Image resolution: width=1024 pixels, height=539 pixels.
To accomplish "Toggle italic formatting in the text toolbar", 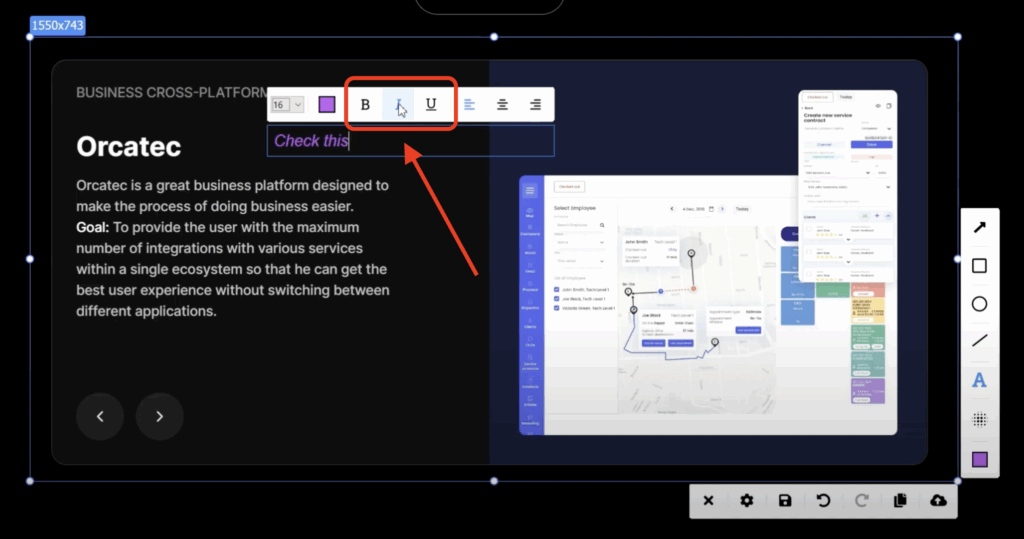I will coord(398,105).
